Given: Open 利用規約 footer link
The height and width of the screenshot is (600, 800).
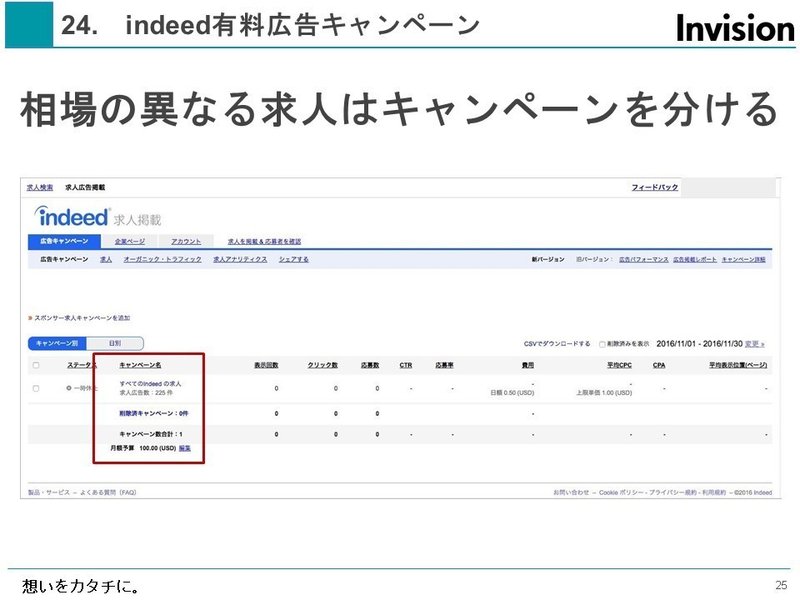Looking at the screenshot, I should pos(714,492).
